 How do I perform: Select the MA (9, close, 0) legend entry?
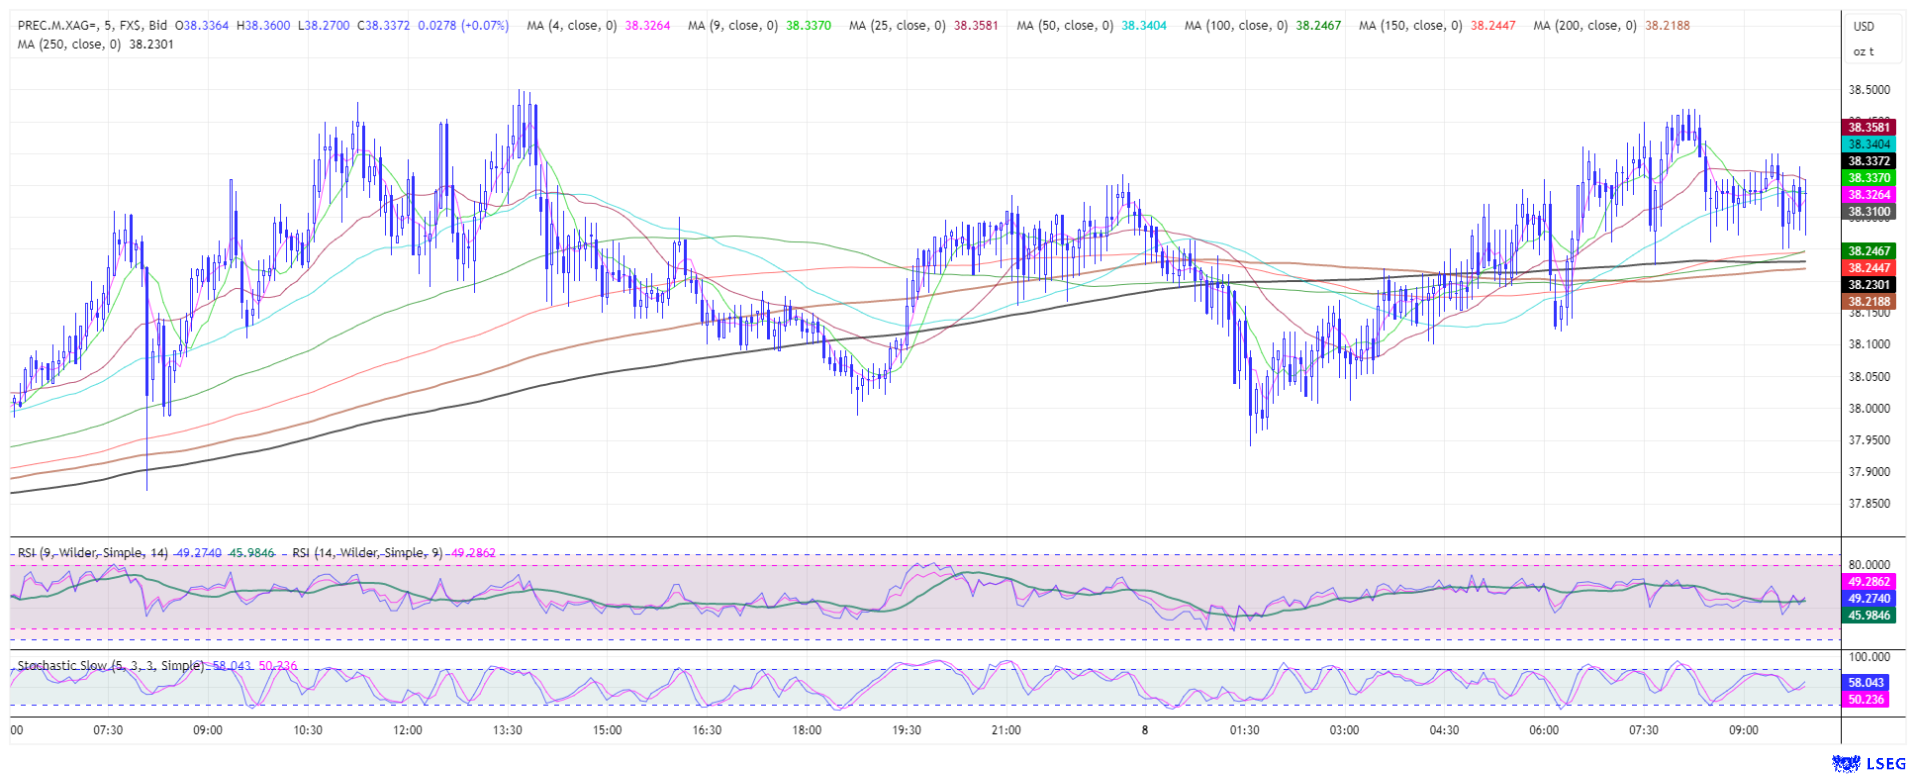click(732, 25)
